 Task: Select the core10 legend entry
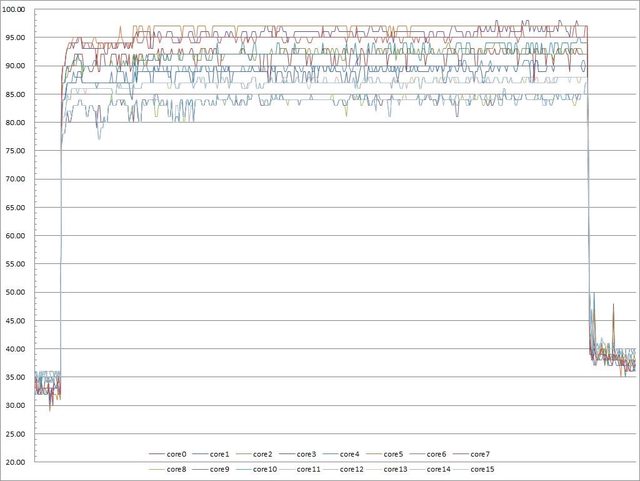266,468
